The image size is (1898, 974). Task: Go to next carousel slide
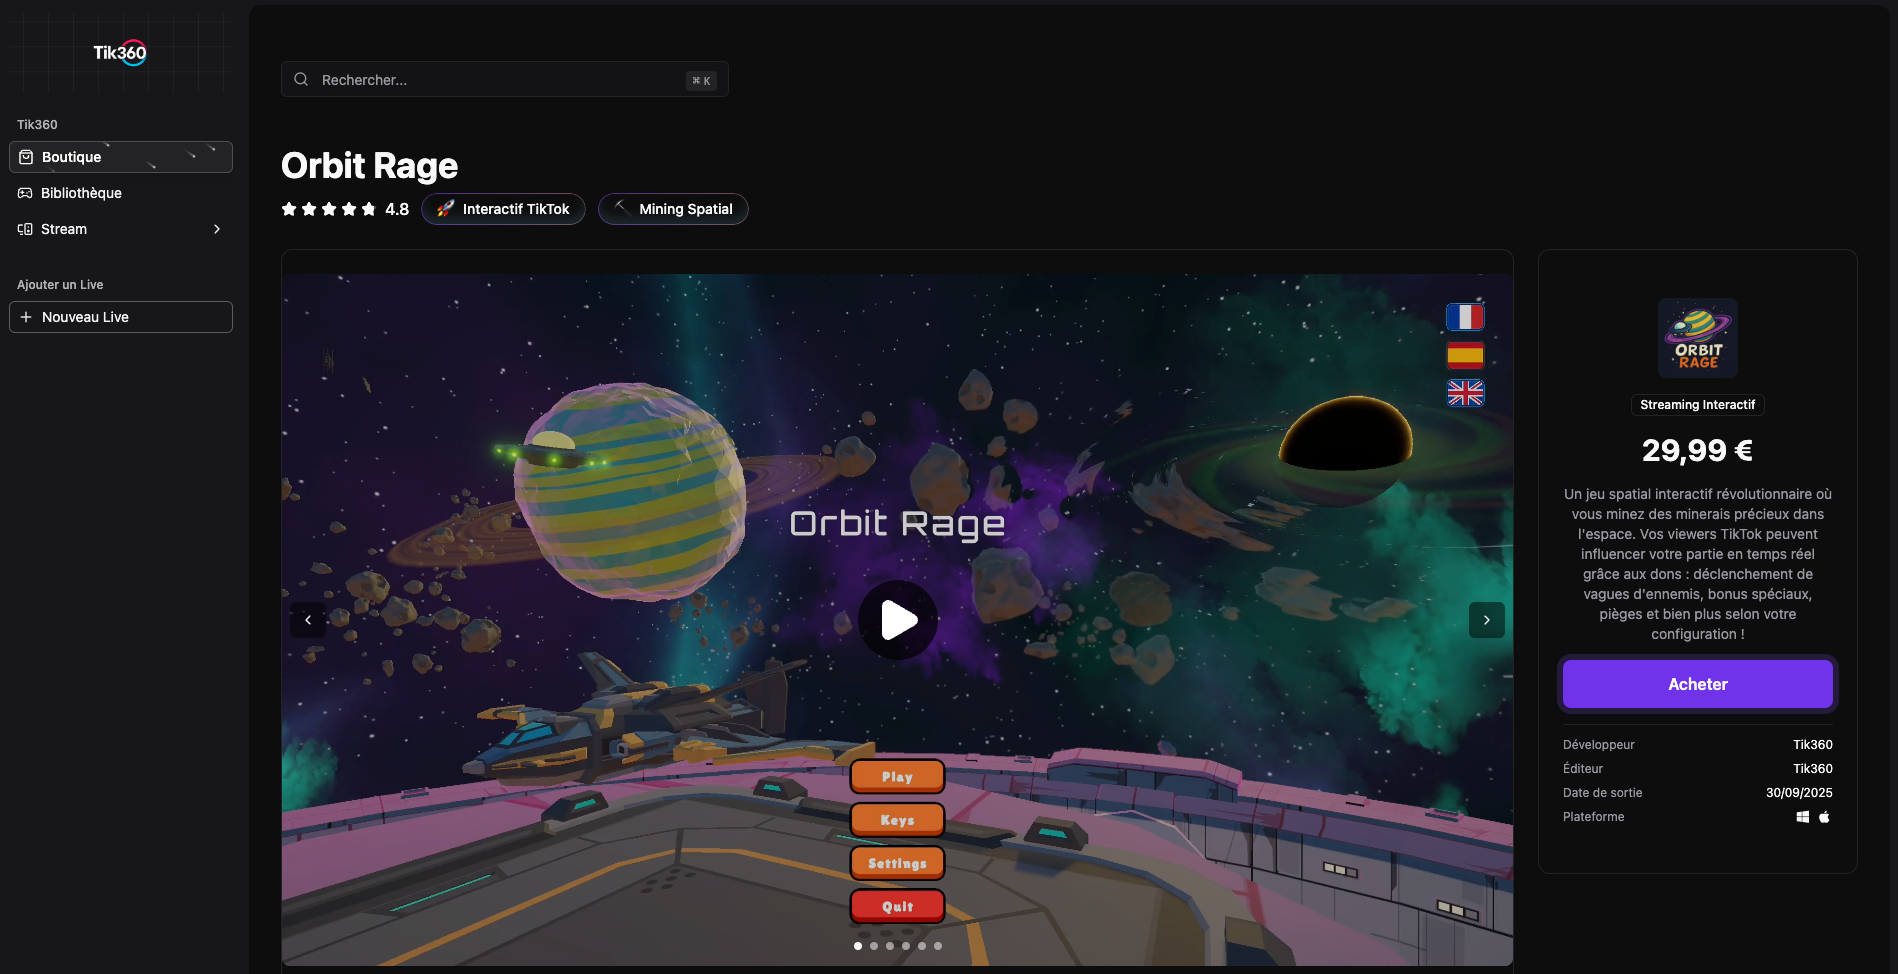1486,620
